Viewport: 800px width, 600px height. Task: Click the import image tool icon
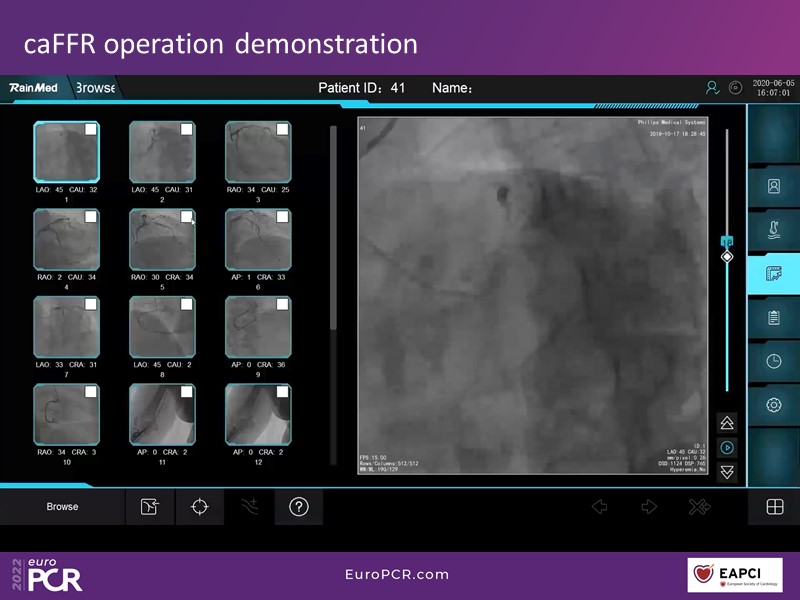[149, 507]
